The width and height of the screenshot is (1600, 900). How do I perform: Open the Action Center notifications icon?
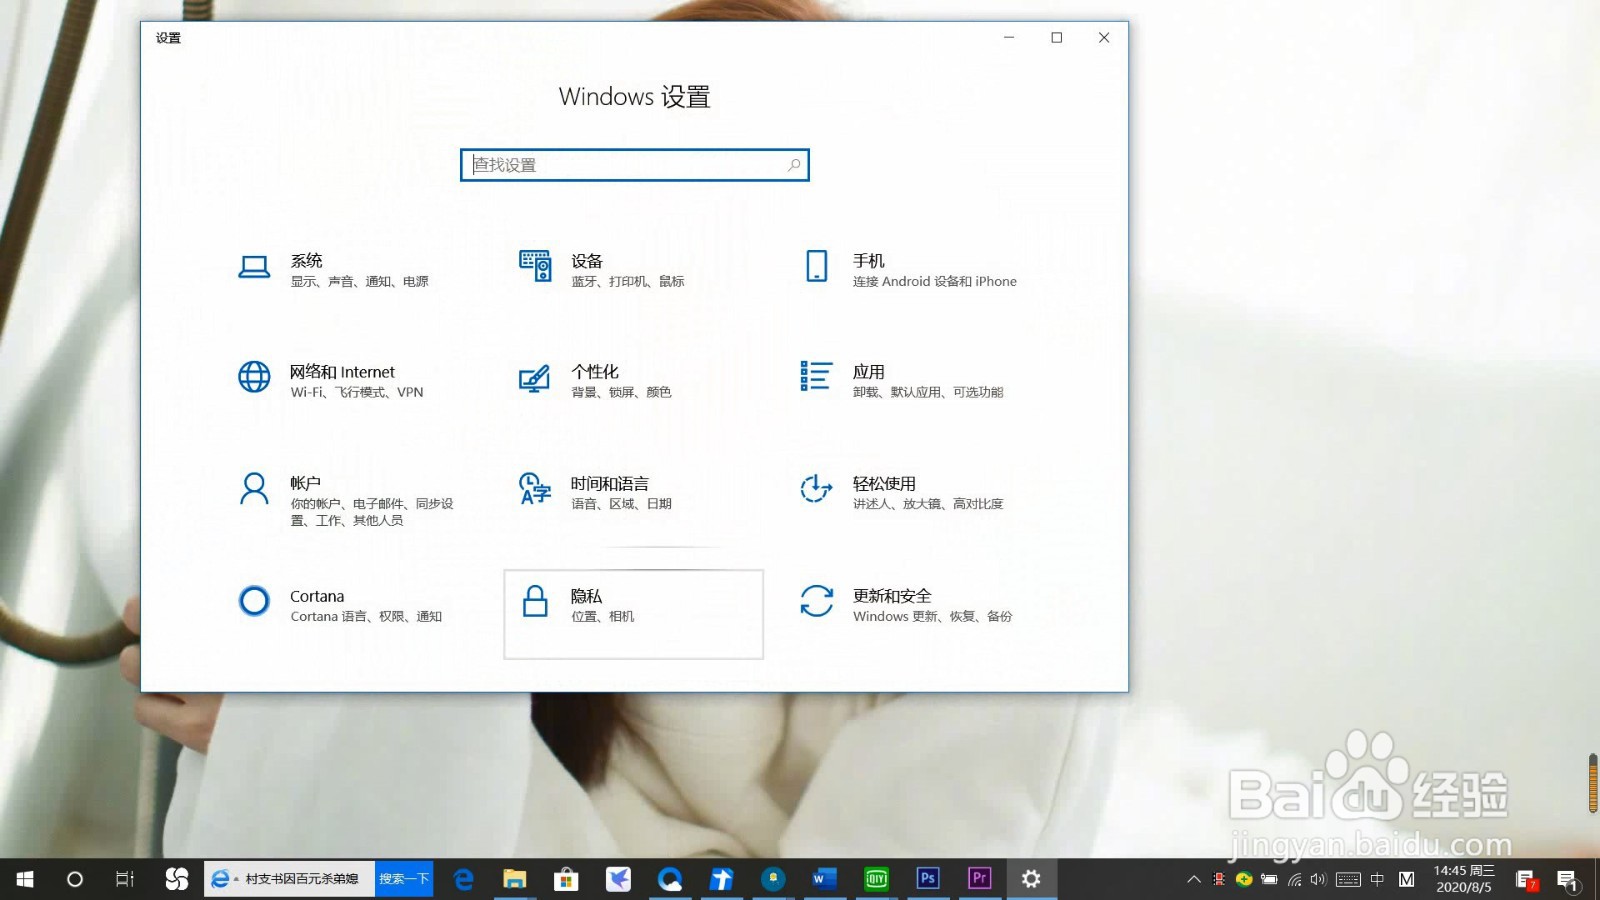point(1567,880)
